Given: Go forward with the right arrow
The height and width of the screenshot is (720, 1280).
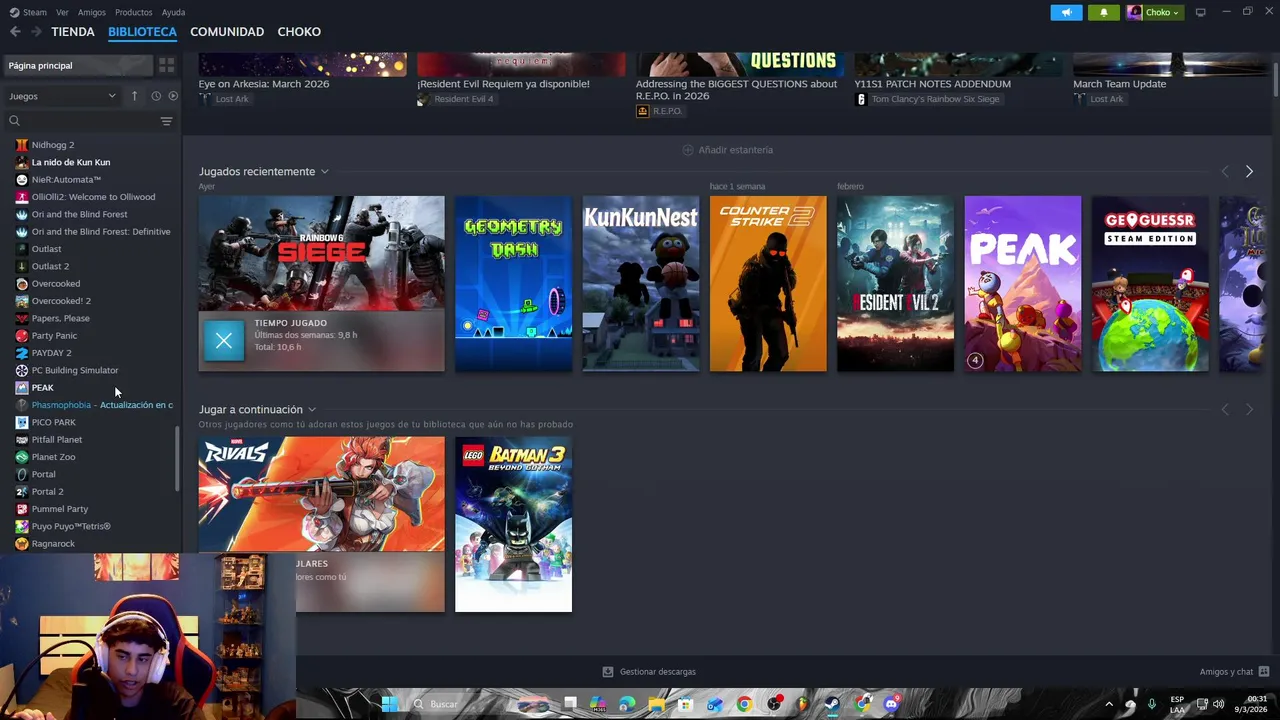Looking at the screenshot, I should (36, 32).
